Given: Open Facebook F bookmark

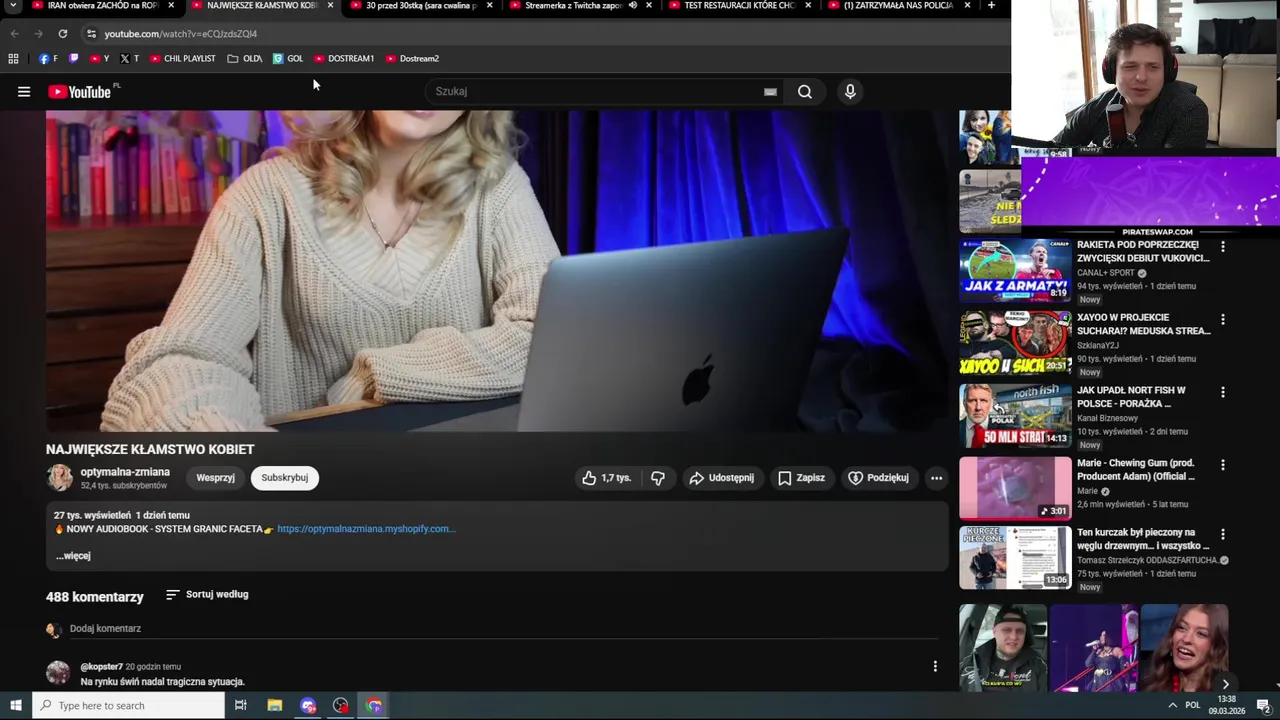Looking at the screenshot, I should tap(48, 59).
